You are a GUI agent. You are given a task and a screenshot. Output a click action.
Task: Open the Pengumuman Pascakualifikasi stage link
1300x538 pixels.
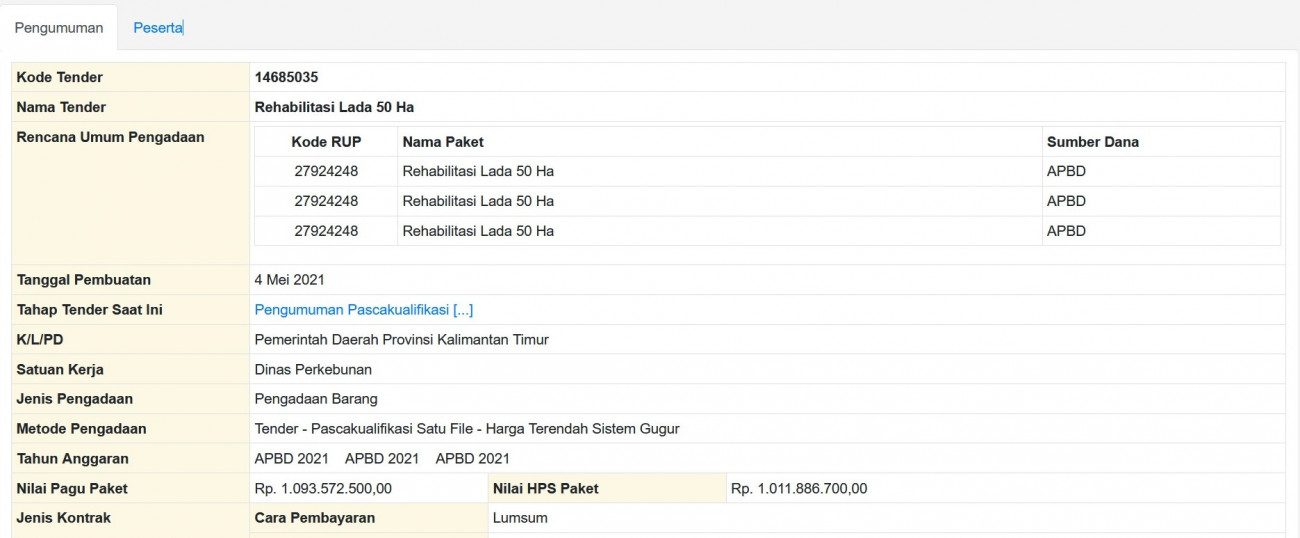click(x=363, y=310)
